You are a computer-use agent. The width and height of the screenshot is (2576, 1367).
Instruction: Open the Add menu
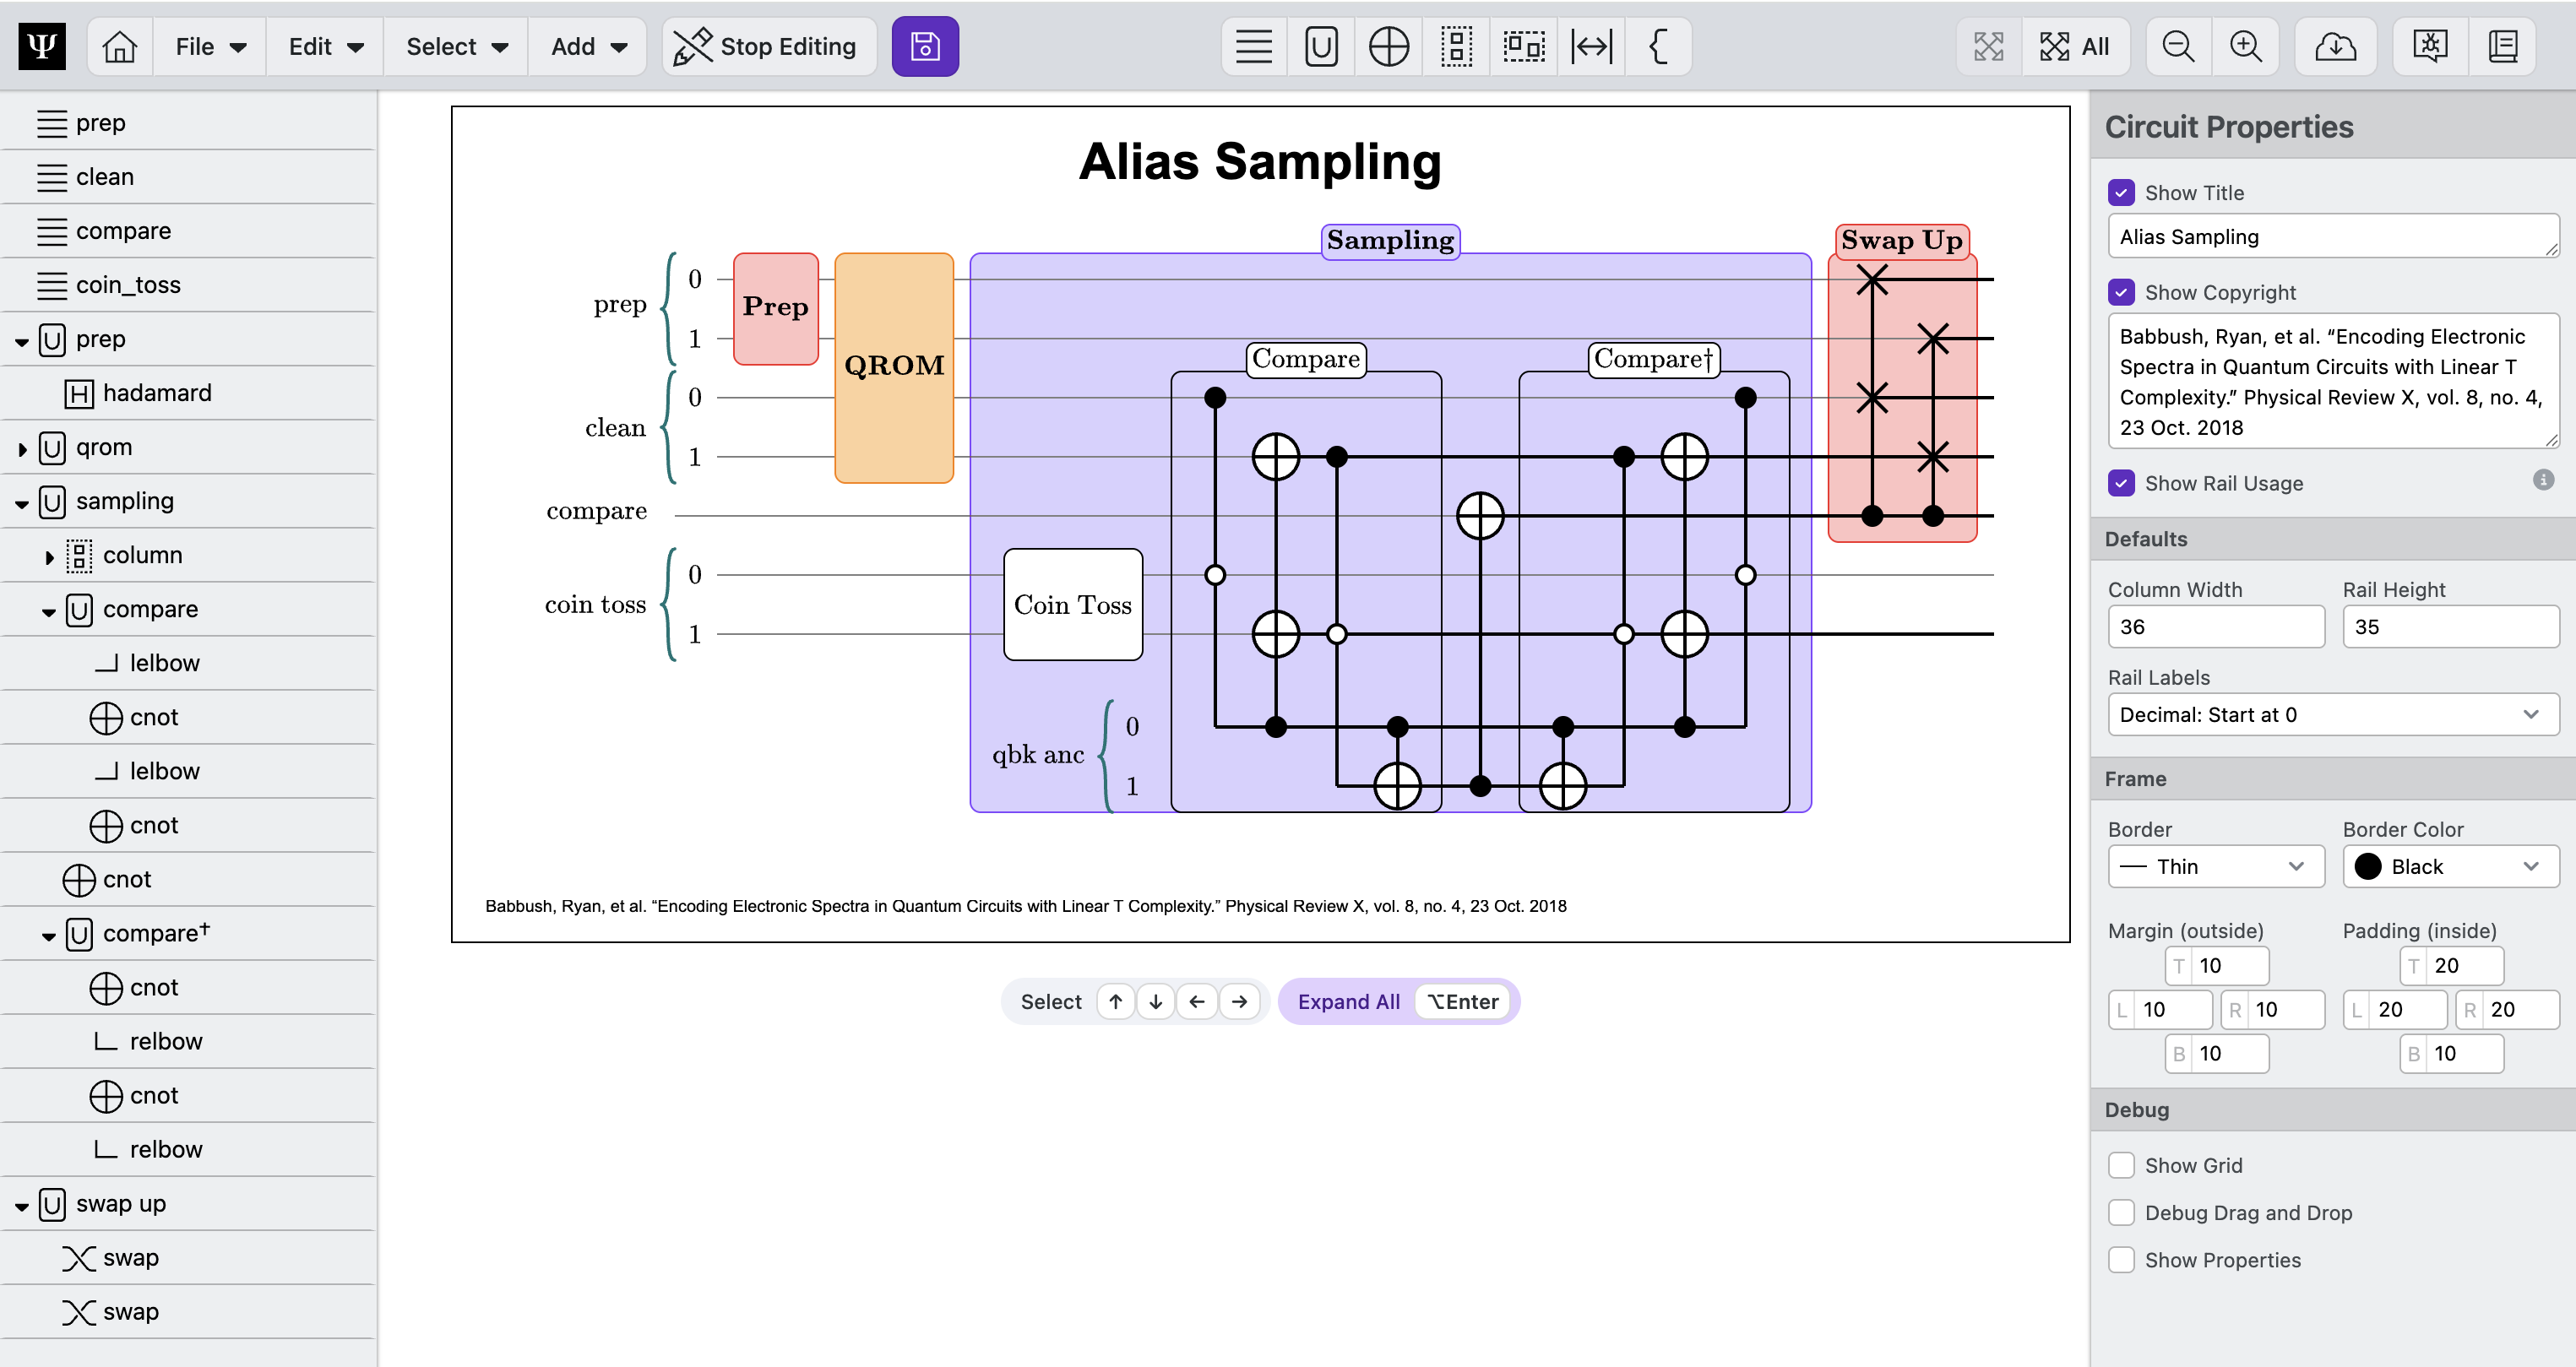tap(588, 46)
